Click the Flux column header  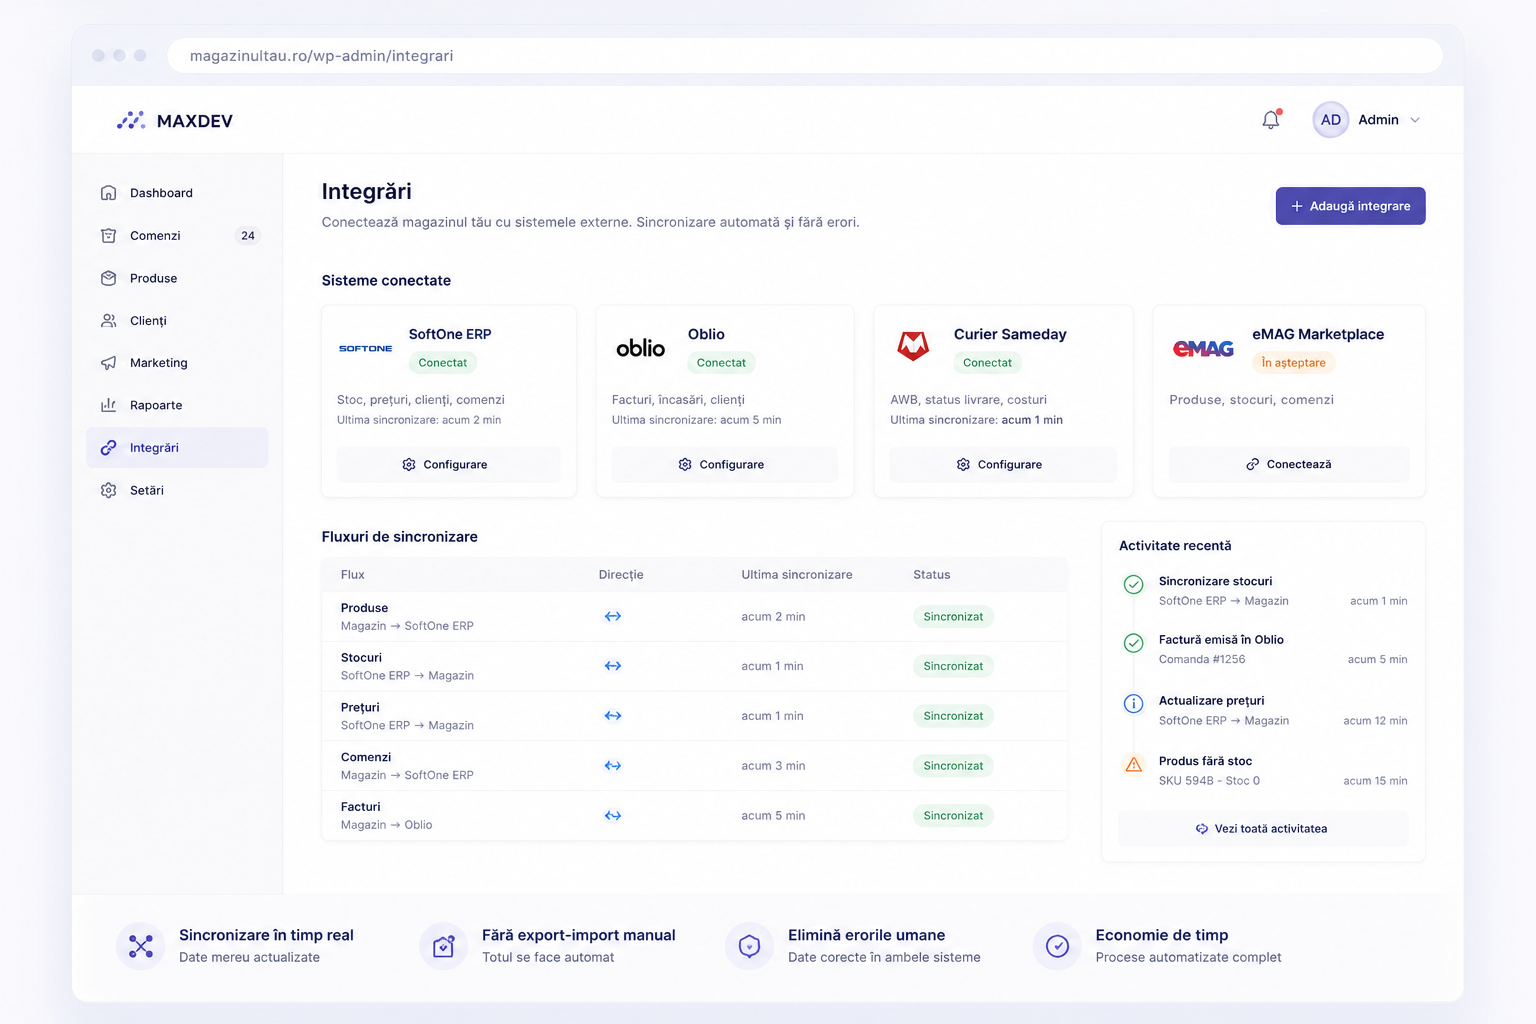352,575
